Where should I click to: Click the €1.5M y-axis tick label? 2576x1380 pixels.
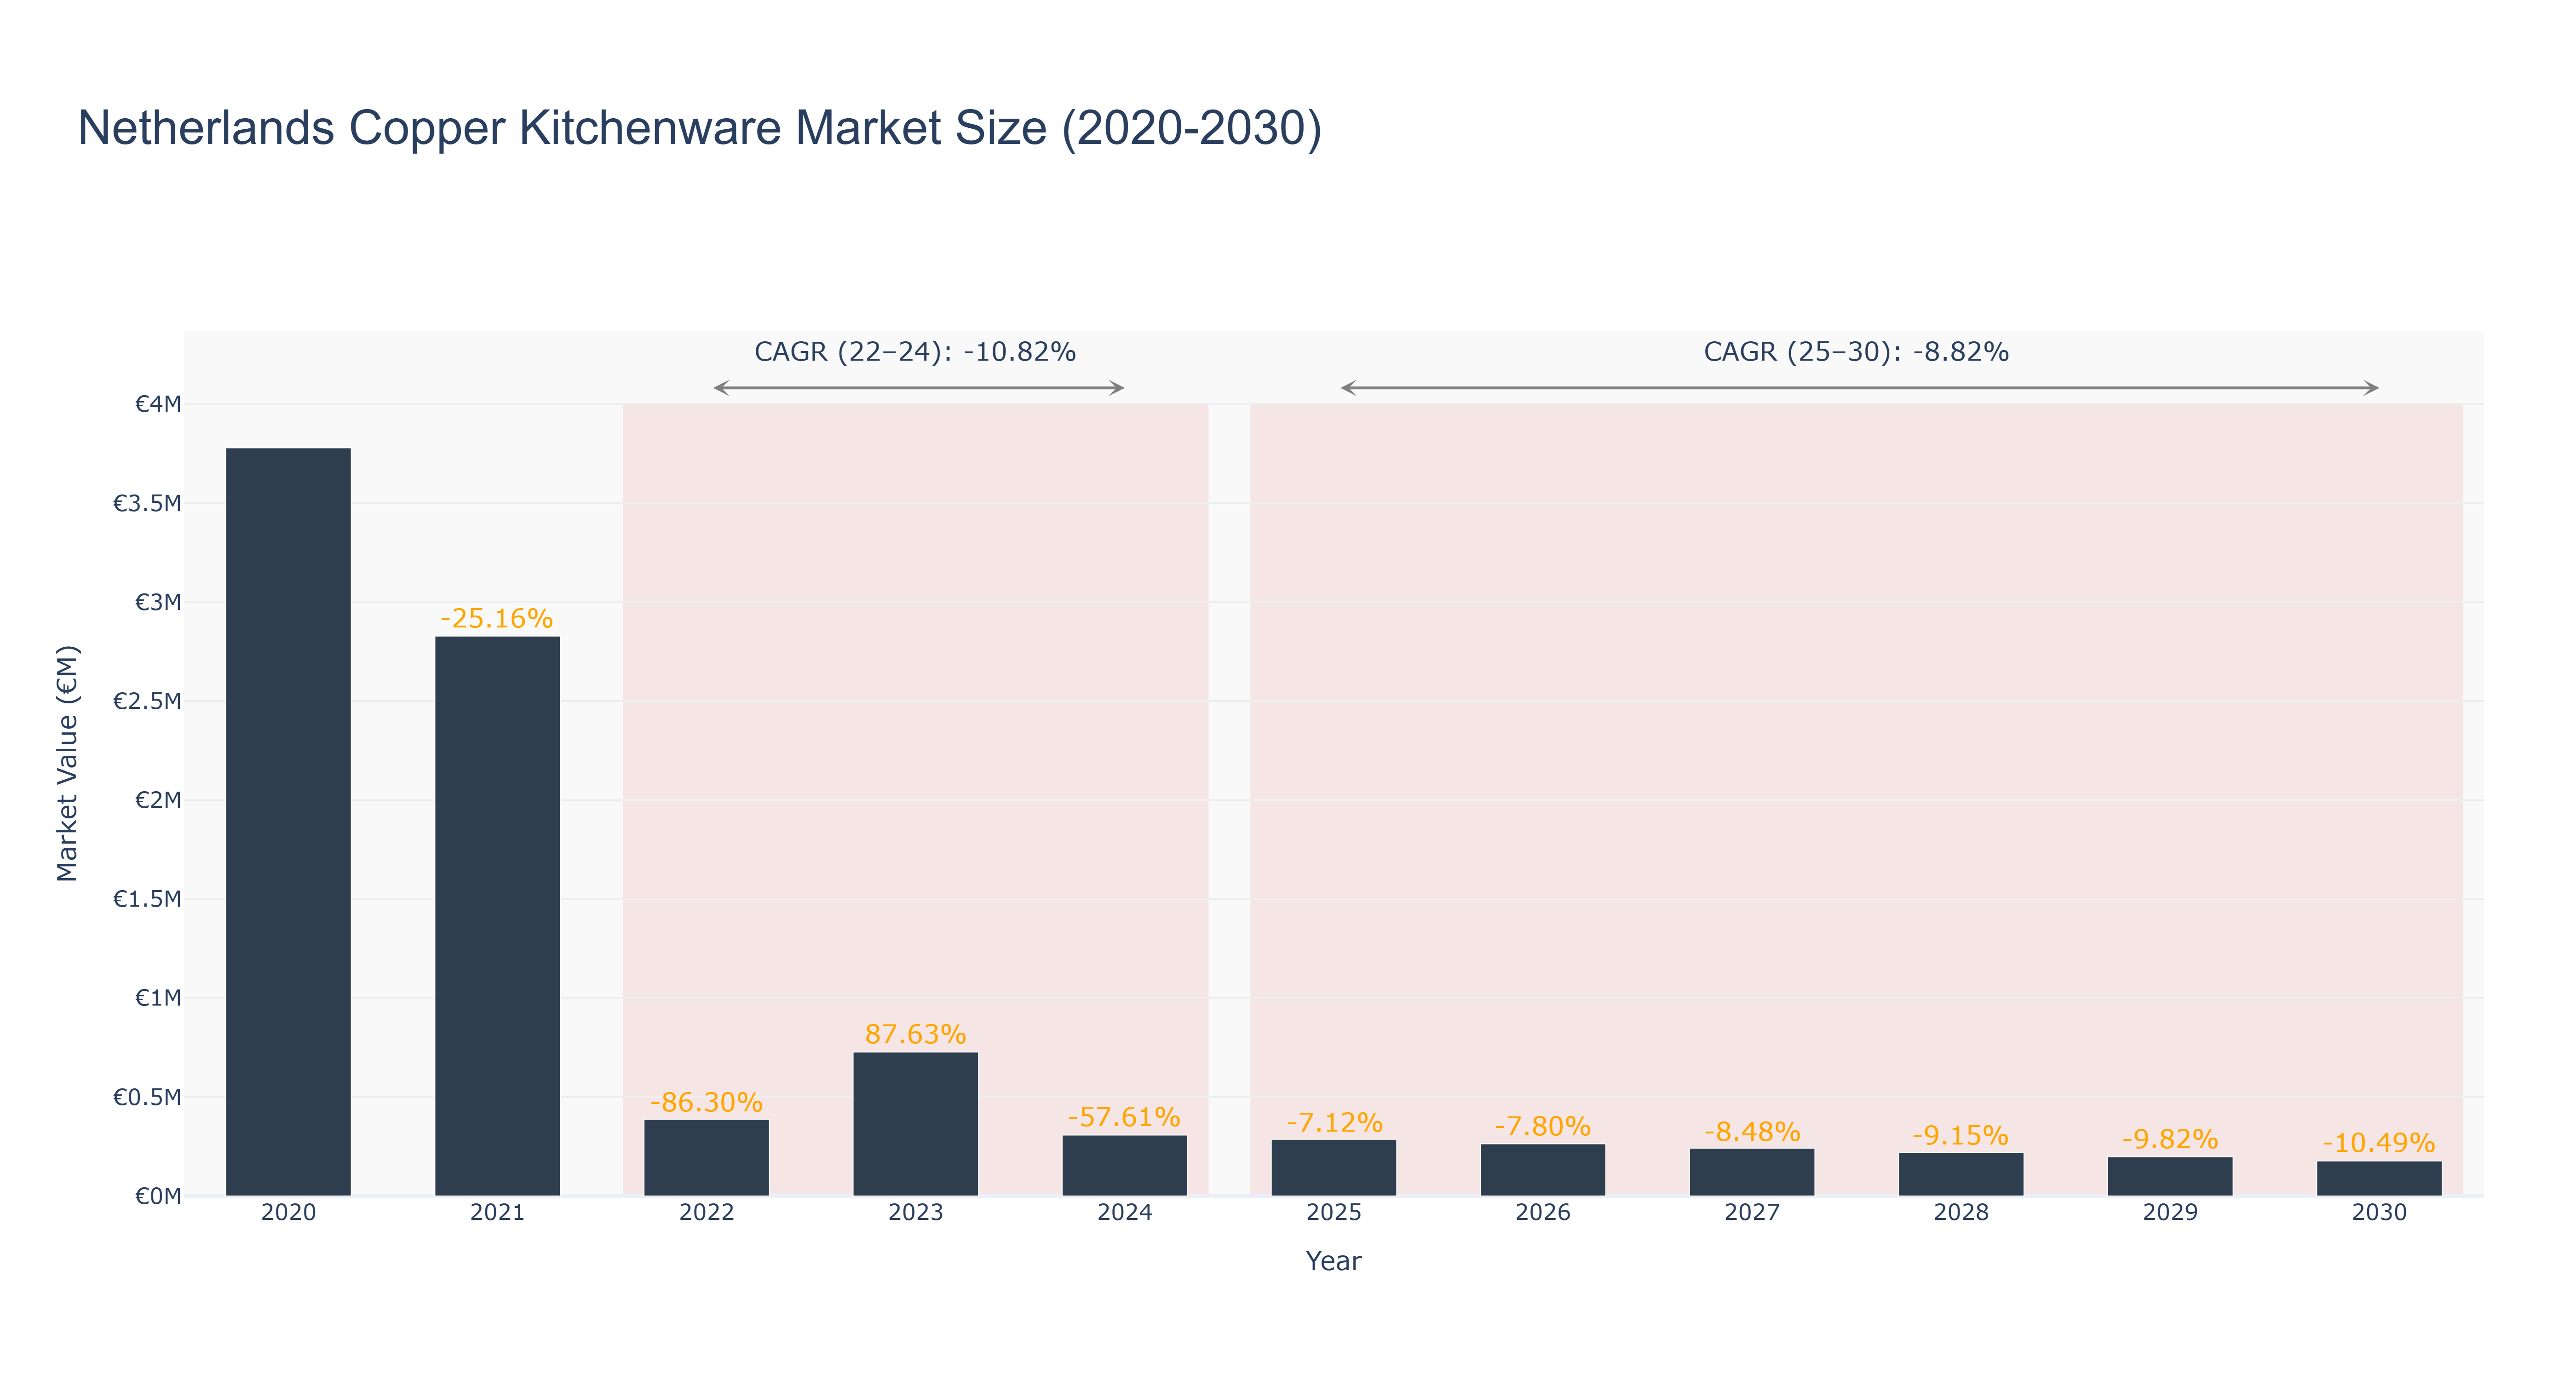pos(147,899)
